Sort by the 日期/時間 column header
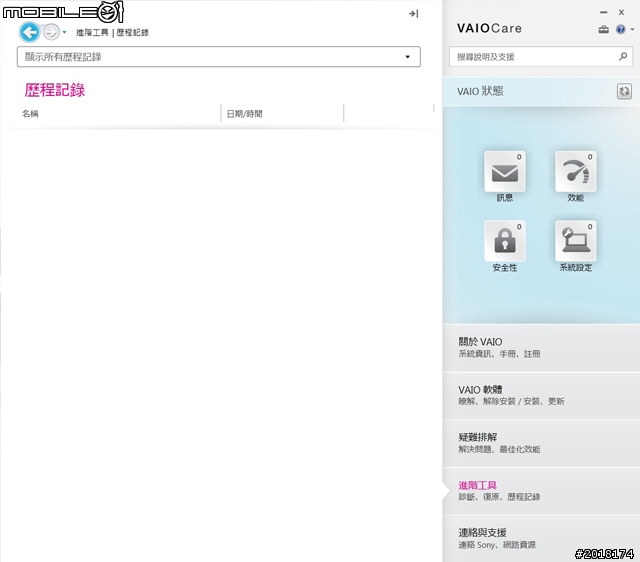 [244, 114]
